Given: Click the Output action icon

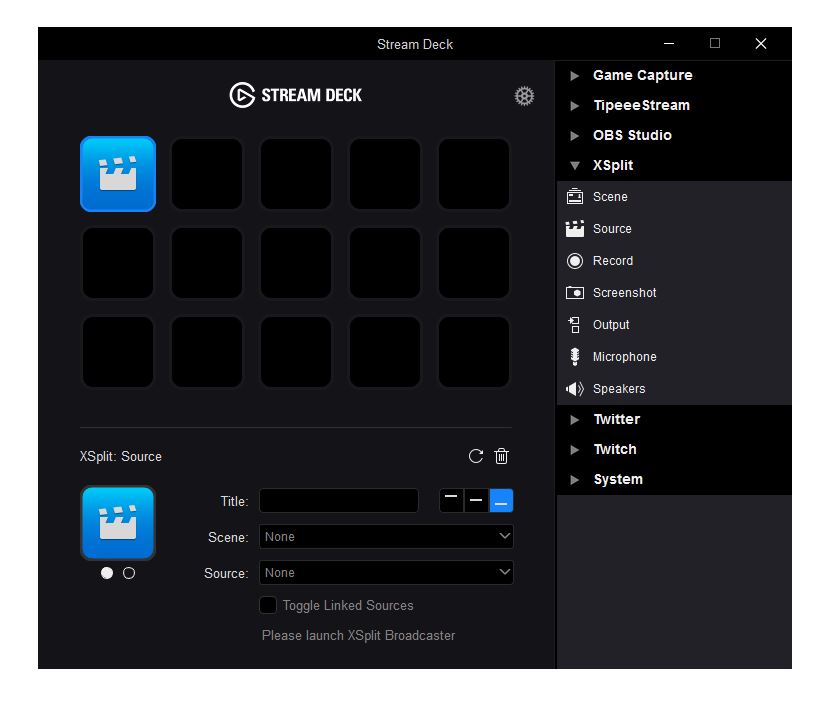Looking at the screenshot, I should pyautogui.click(x=574, y=325).
